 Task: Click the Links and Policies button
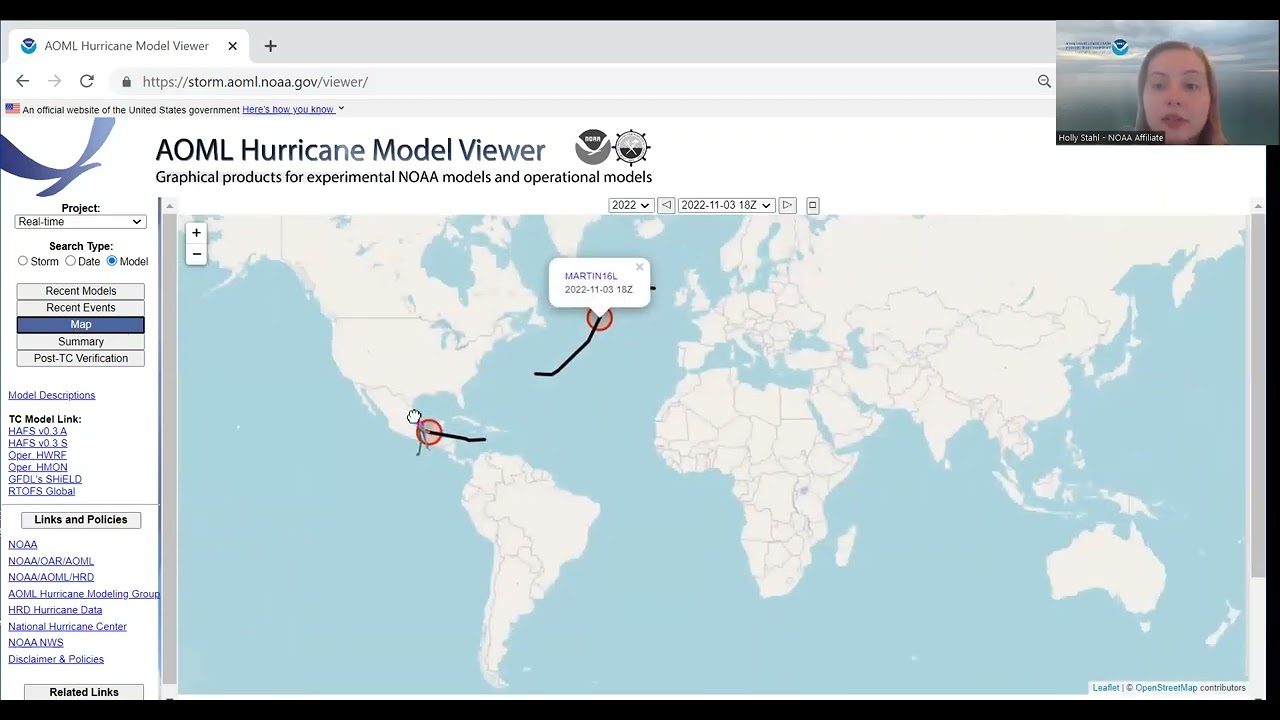81,520
